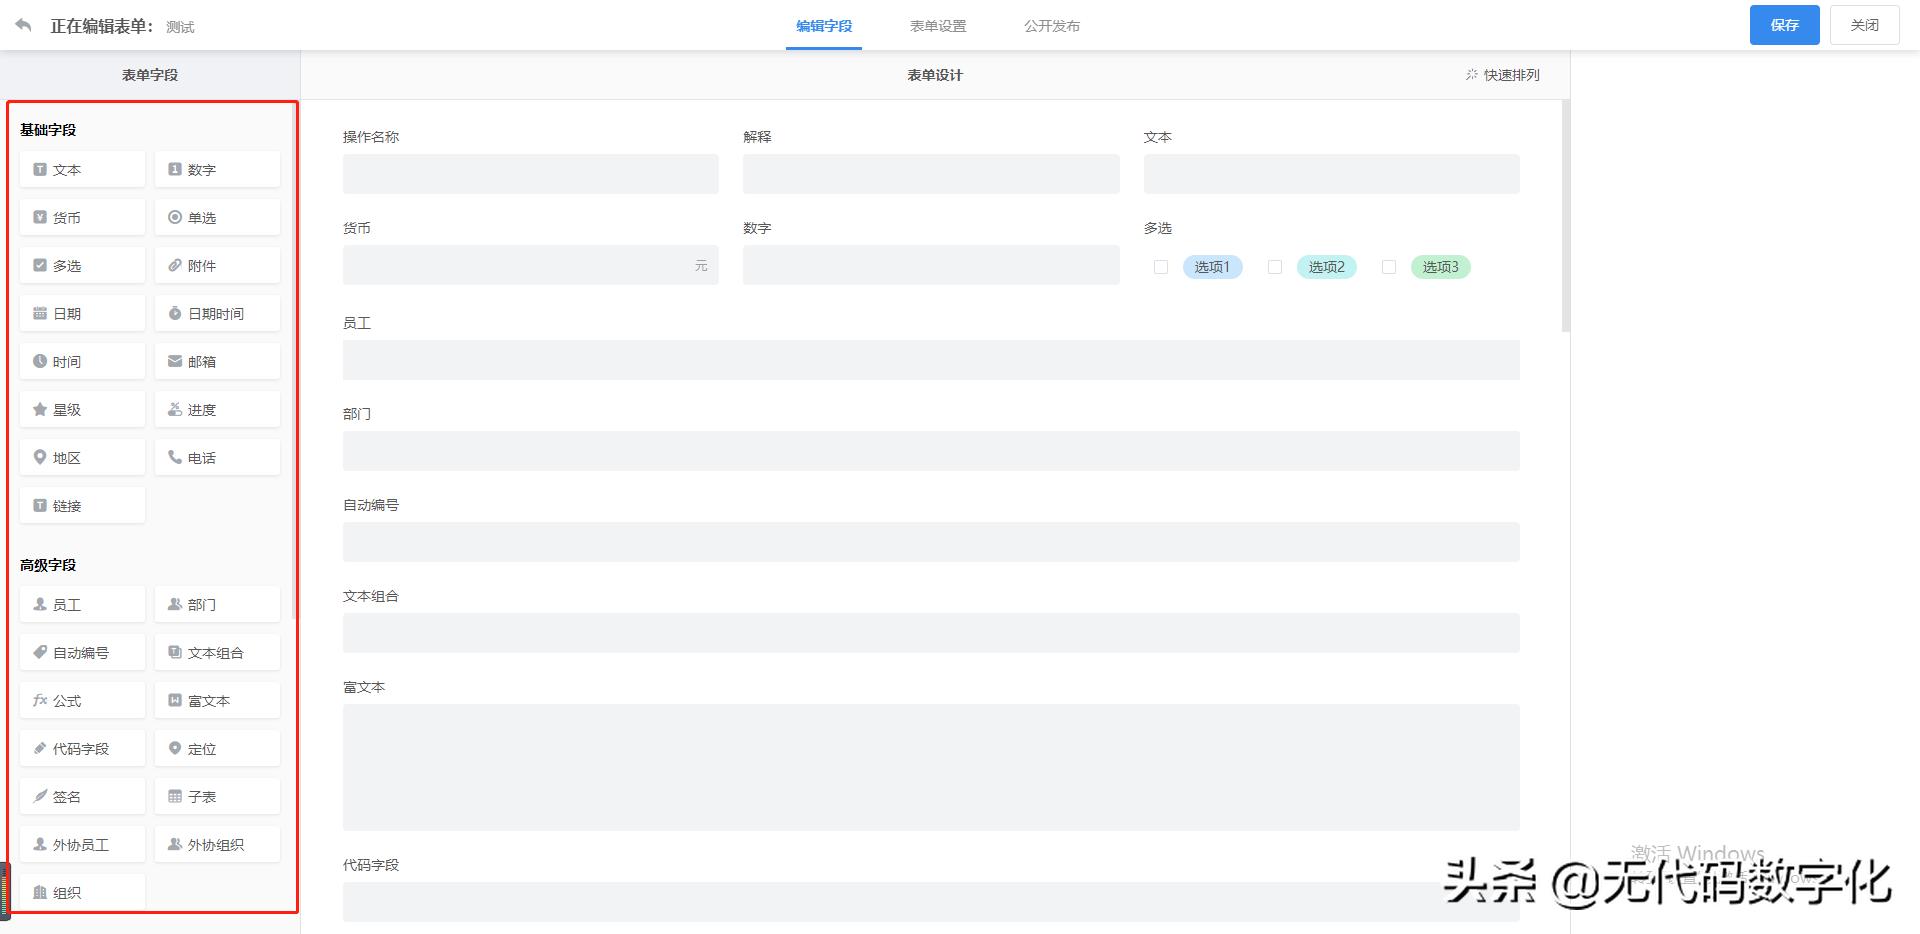Add an 自动编号 auto-number field
Screen dimensions: 1920x934
click(x=82, y=653)
